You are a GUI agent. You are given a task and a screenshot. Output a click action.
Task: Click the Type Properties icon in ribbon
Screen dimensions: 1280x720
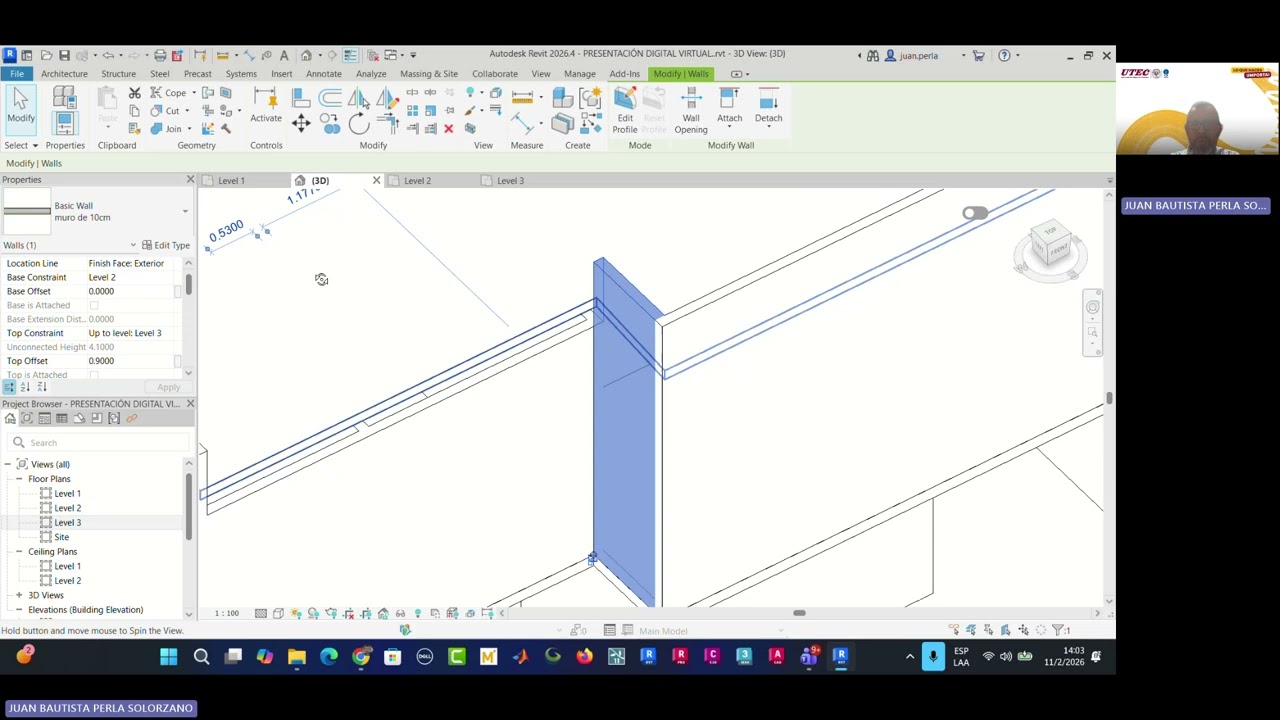pyautogui.click(x=64, y=97)
